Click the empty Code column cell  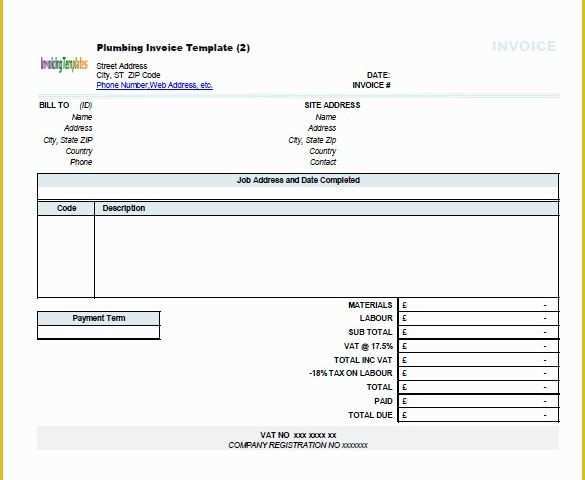[x=66, y=256]
